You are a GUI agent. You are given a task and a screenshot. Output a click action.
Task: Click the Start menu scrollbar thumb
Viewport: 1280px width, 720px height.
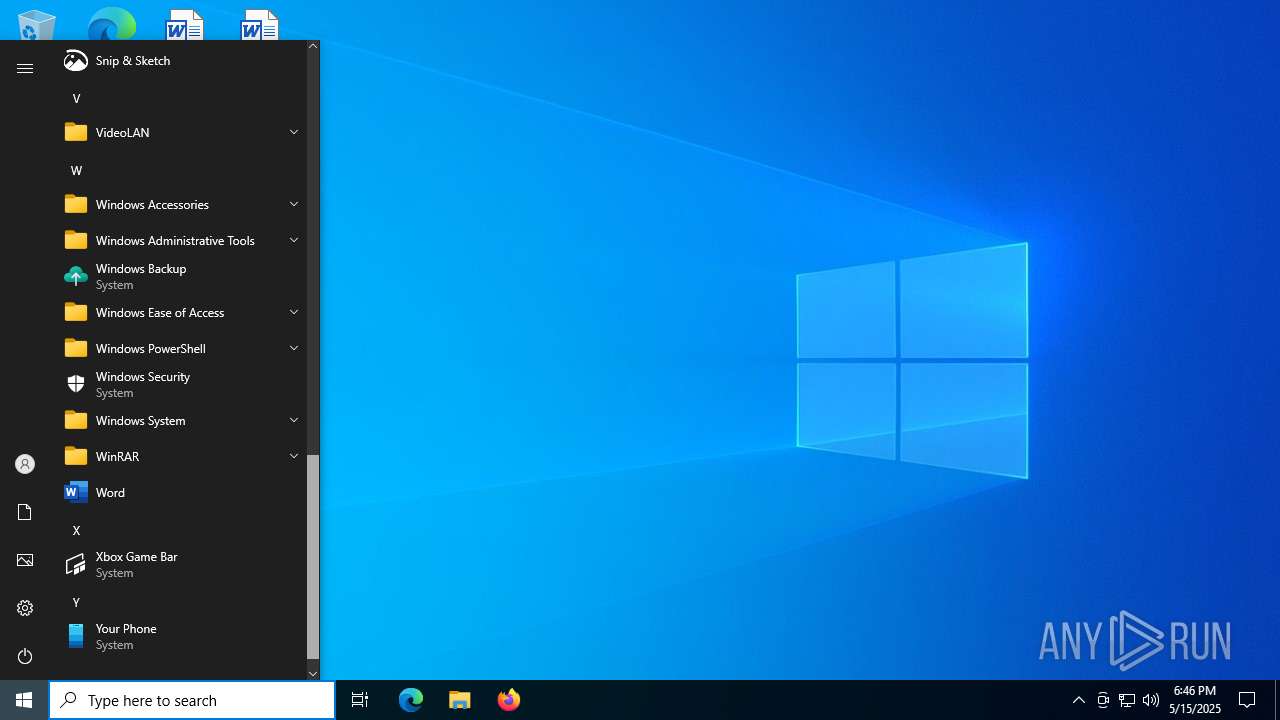click(313, 557)
